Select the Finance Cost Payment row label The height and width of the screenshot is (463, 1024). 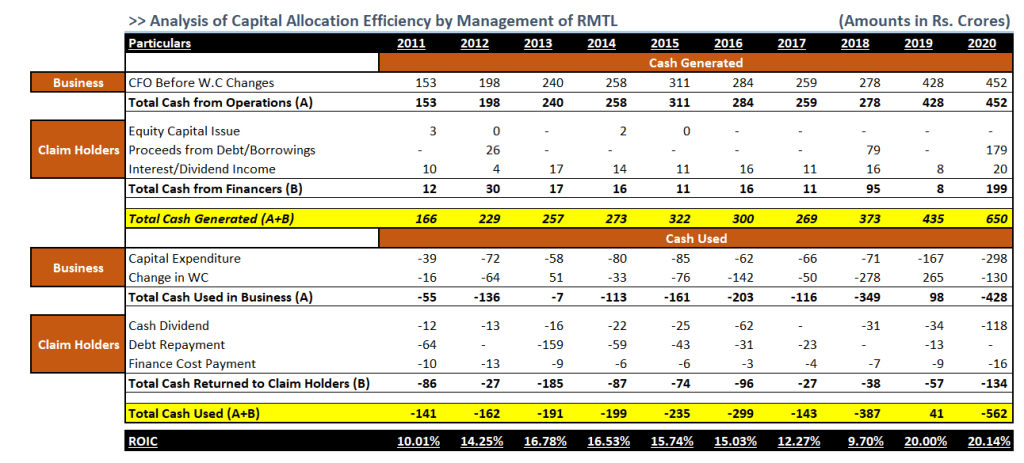(192, 363)
